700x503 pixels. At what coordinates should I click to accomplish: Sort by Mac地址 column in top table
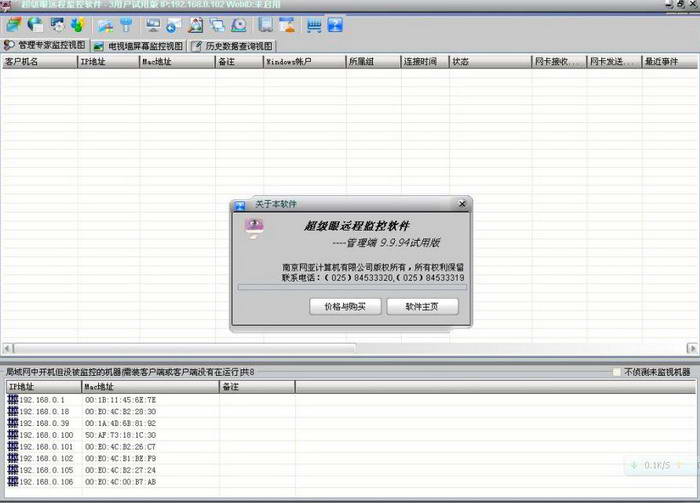pos(177,62)
